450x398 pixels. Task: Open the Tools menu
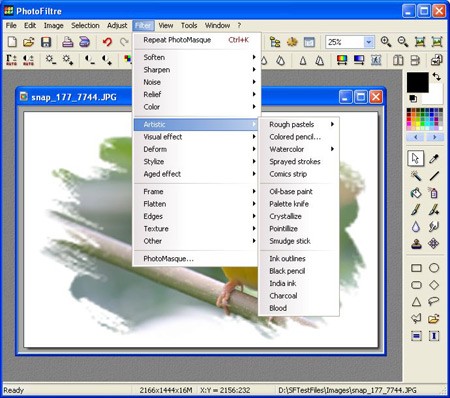[x=189, y=25]
